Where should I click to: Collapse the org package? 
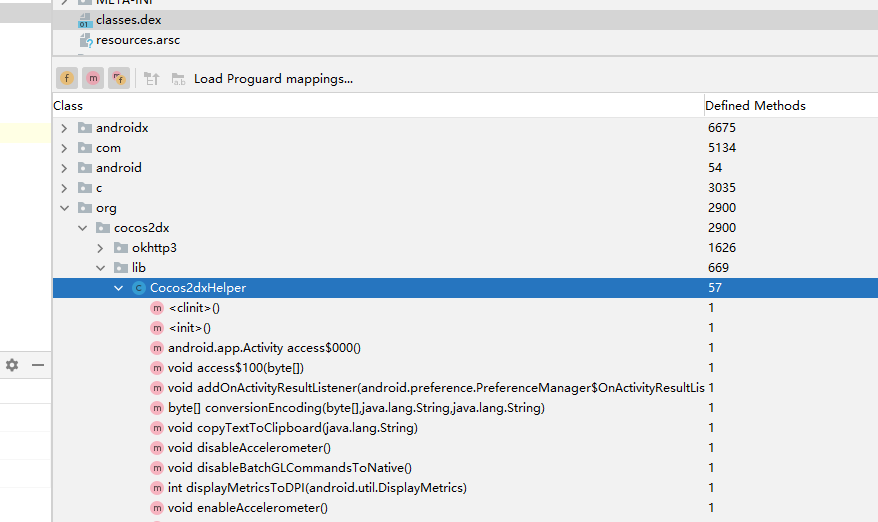pyautogui.click(x=64, y=208)
